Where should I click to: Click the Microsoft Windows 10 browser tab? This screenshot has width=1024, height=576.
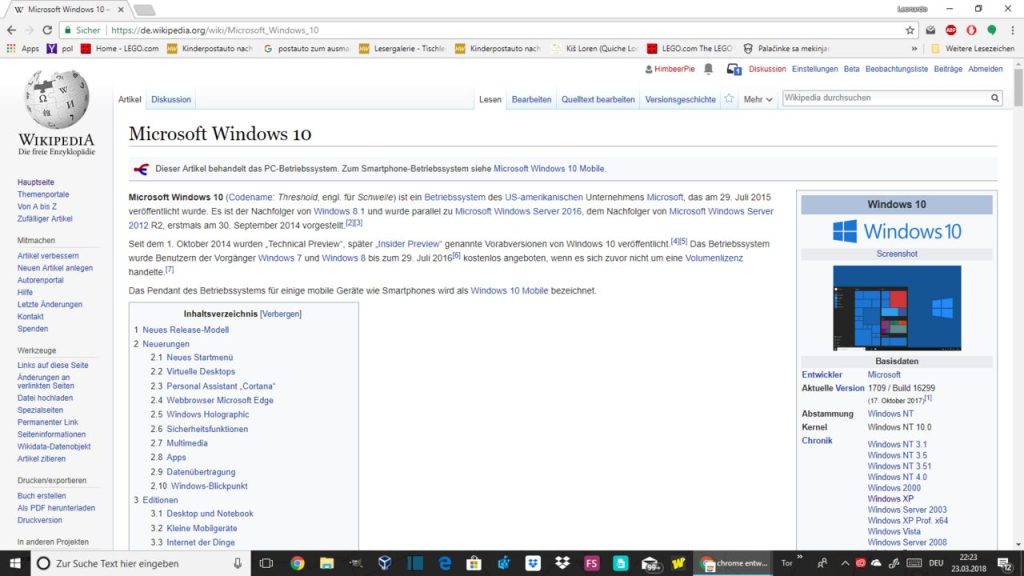point(69,10)
